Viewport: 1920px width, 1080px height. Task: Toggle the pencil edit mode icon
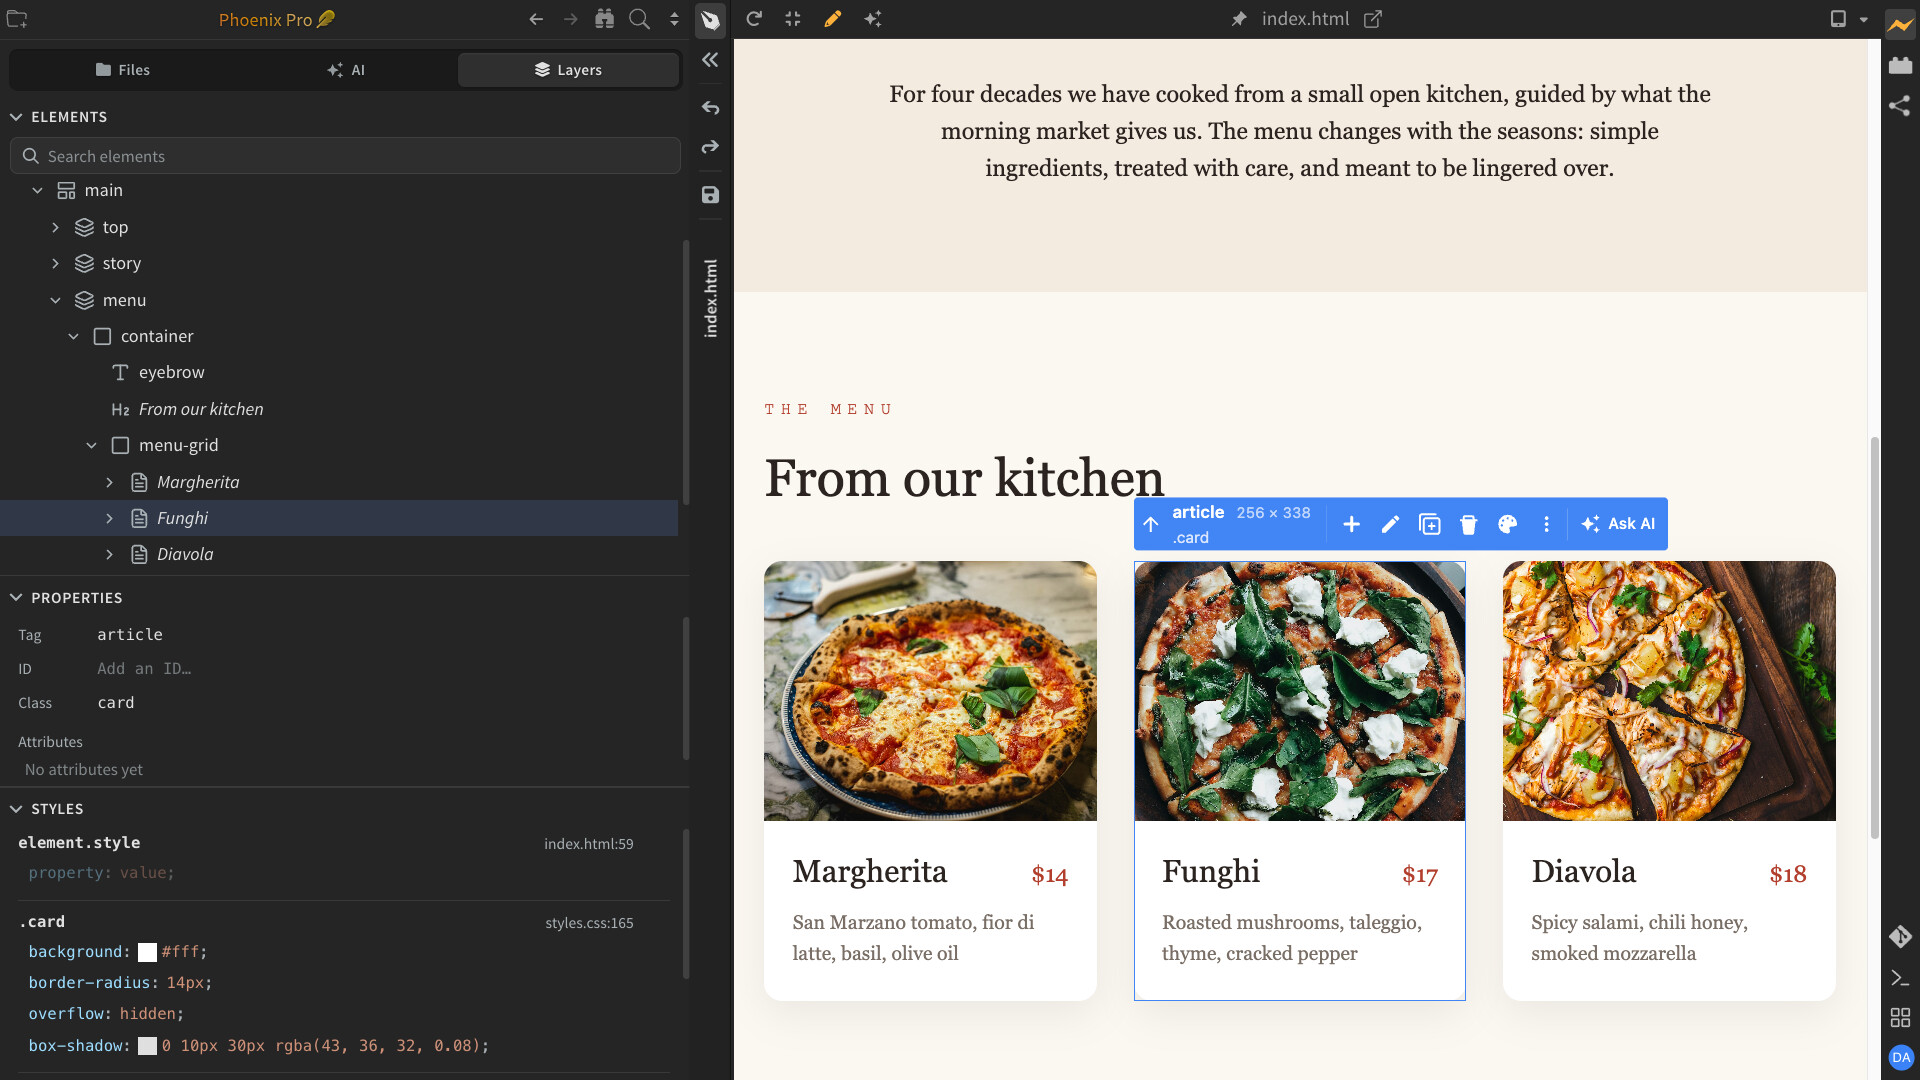click(x=832, y=19)
